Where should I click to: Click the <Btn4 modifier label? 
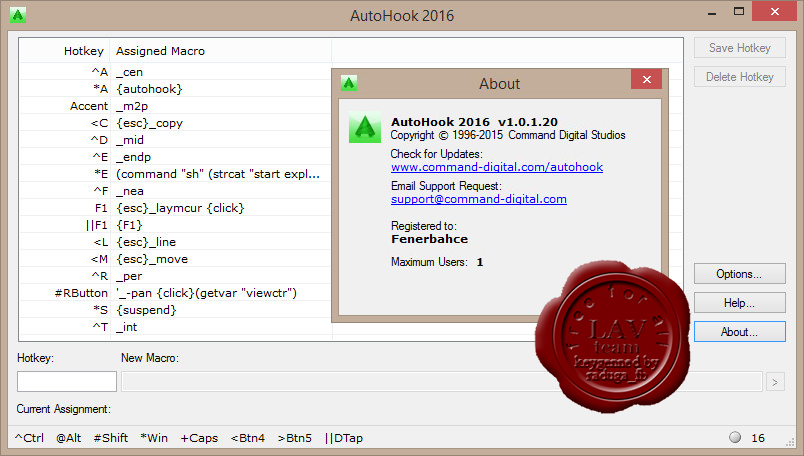tap(248, 438)
